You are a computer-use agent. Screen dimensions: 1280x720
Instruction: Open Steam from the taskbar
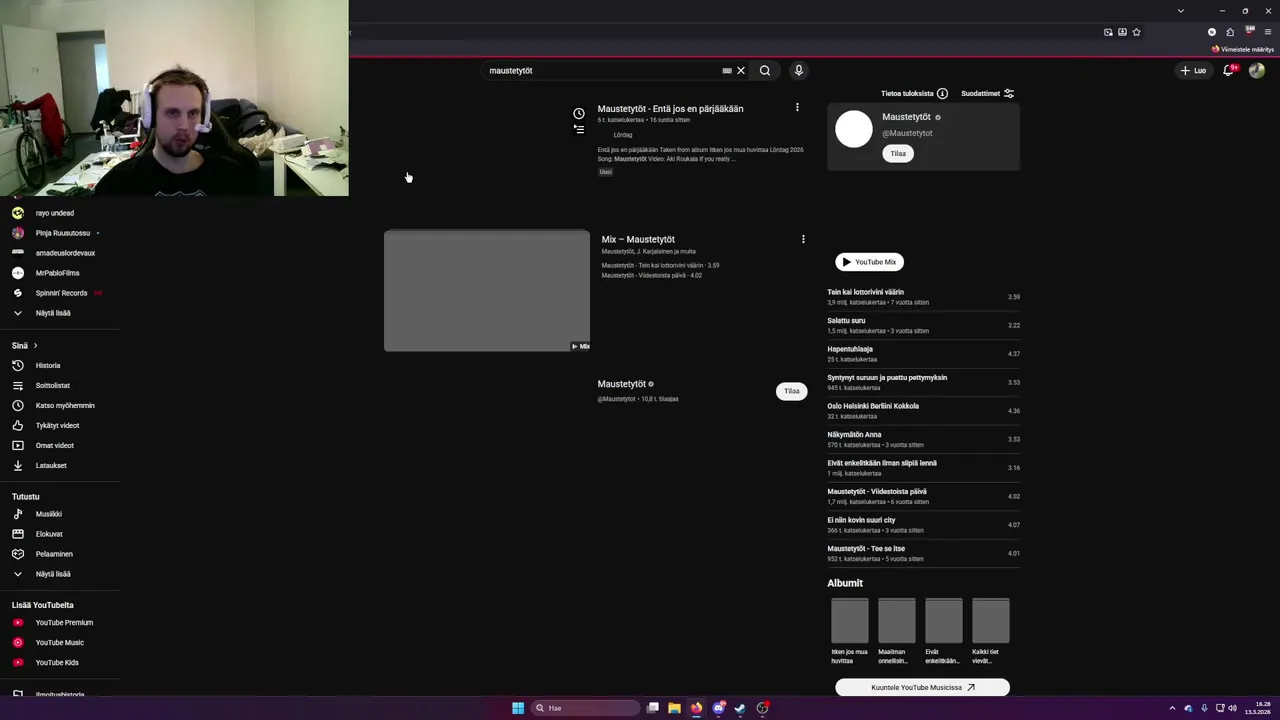740,708
